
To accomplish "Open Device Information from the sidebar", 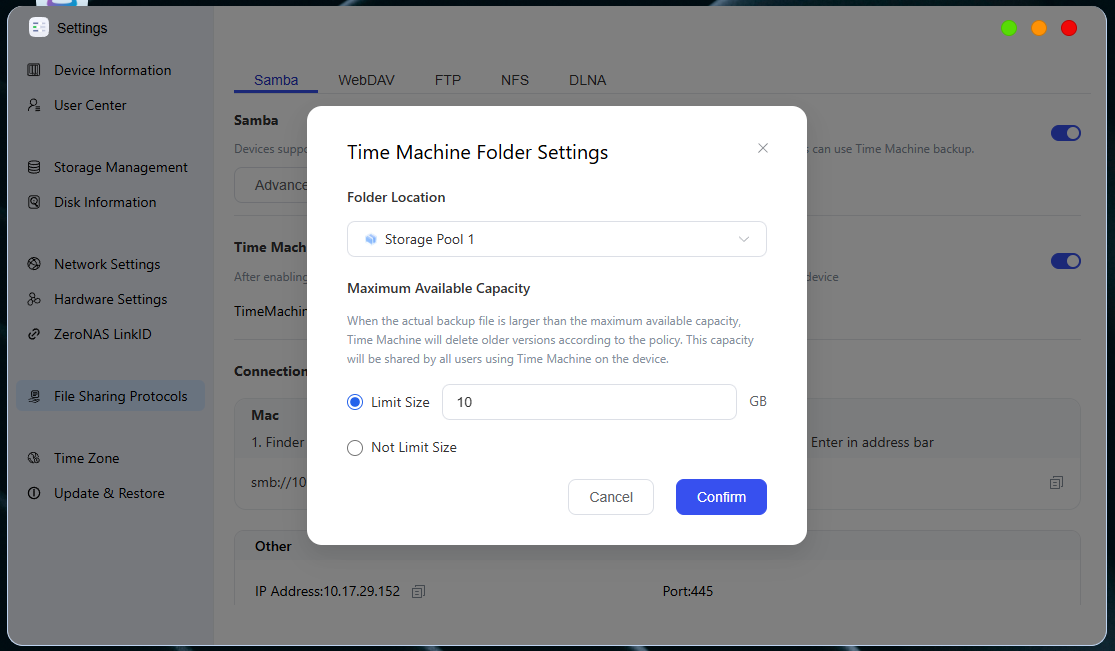I will (x=112, y=70).
